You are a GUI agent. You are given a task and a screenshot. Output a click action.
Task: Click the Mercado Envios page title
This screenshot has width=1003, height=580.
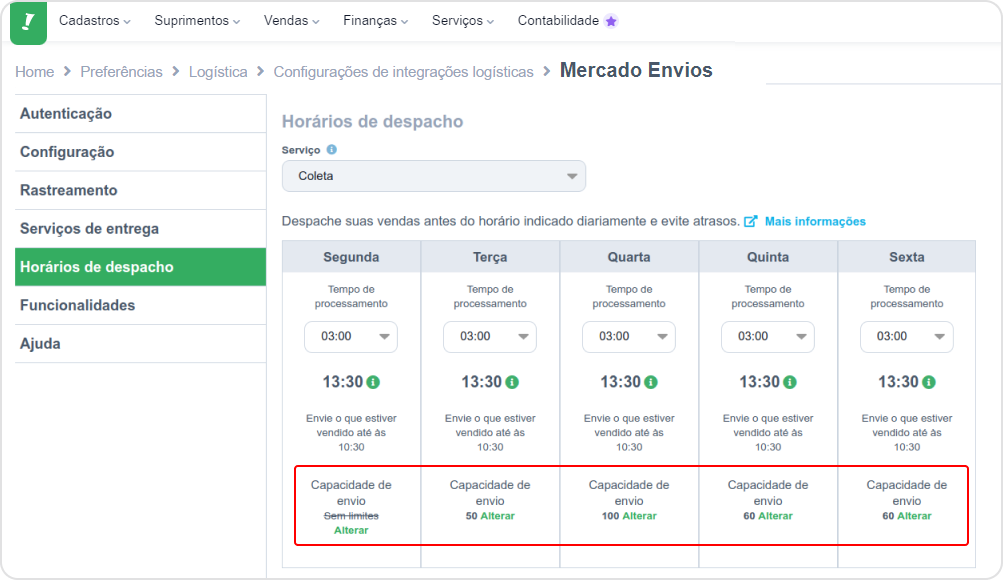[636, 70]
